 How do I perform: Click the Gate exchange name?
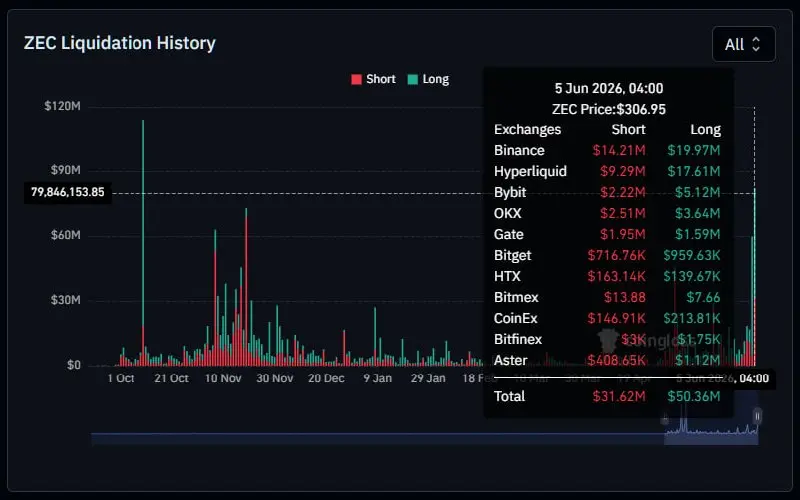point(508,234)
